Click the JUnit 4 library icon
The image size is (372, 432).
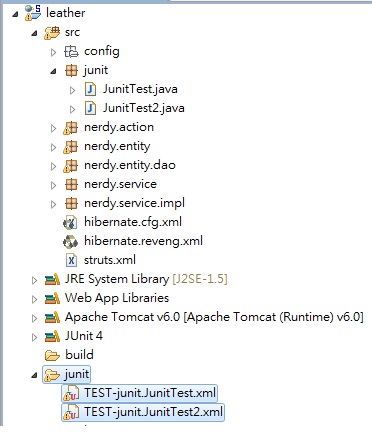tap(52, 336)
